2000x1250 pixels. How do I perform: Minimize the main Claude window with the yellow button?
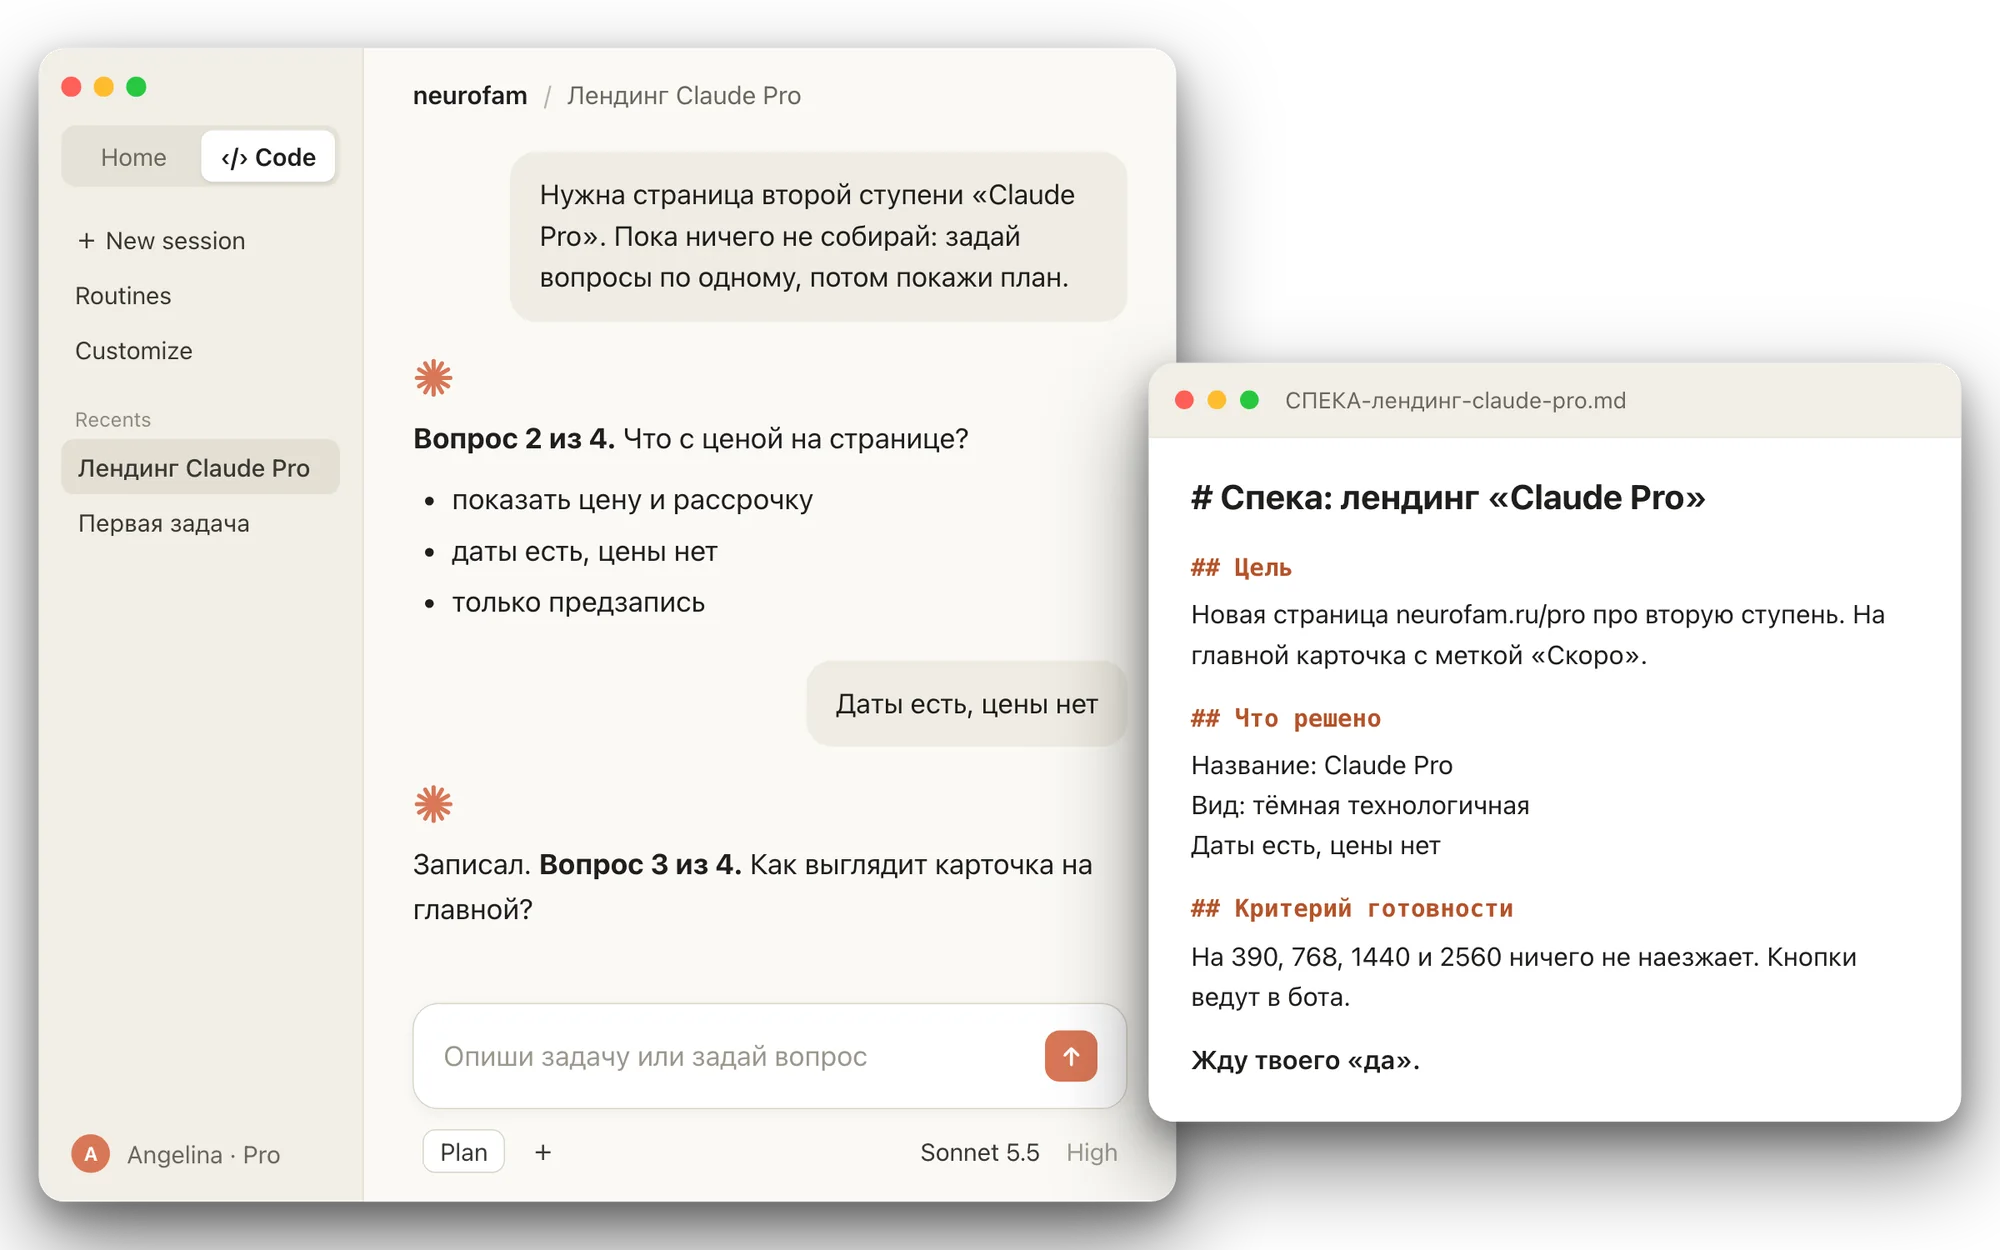[104, 87]
